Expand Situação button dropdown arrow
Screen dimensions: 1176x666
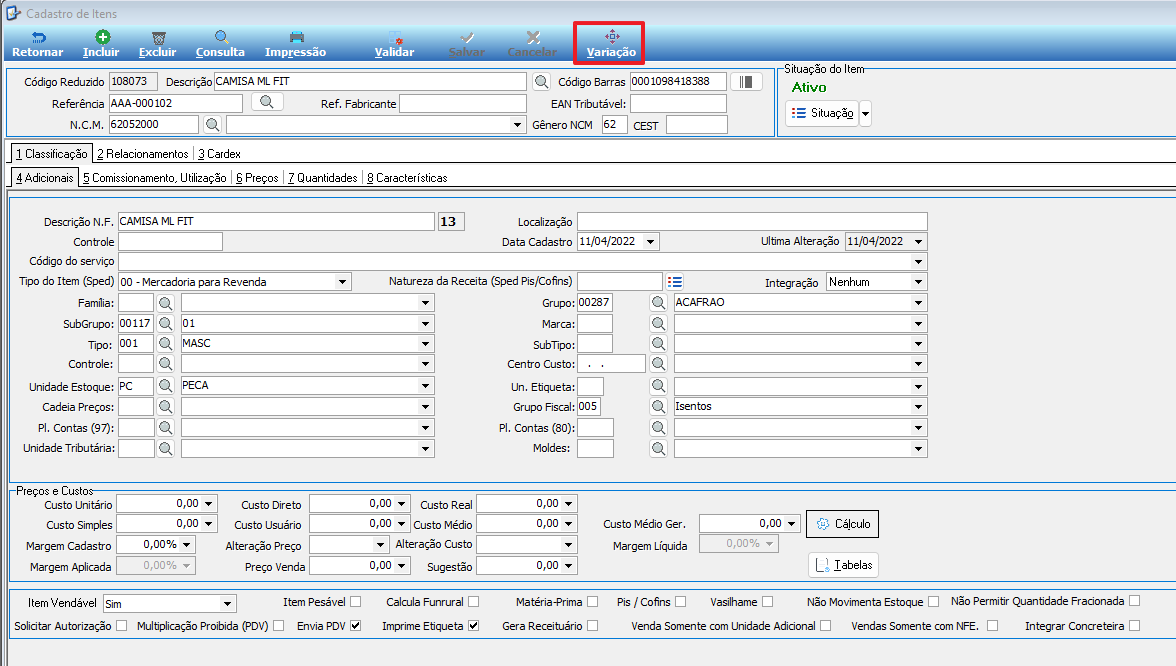pyautogui.click(x=866, y=113)
